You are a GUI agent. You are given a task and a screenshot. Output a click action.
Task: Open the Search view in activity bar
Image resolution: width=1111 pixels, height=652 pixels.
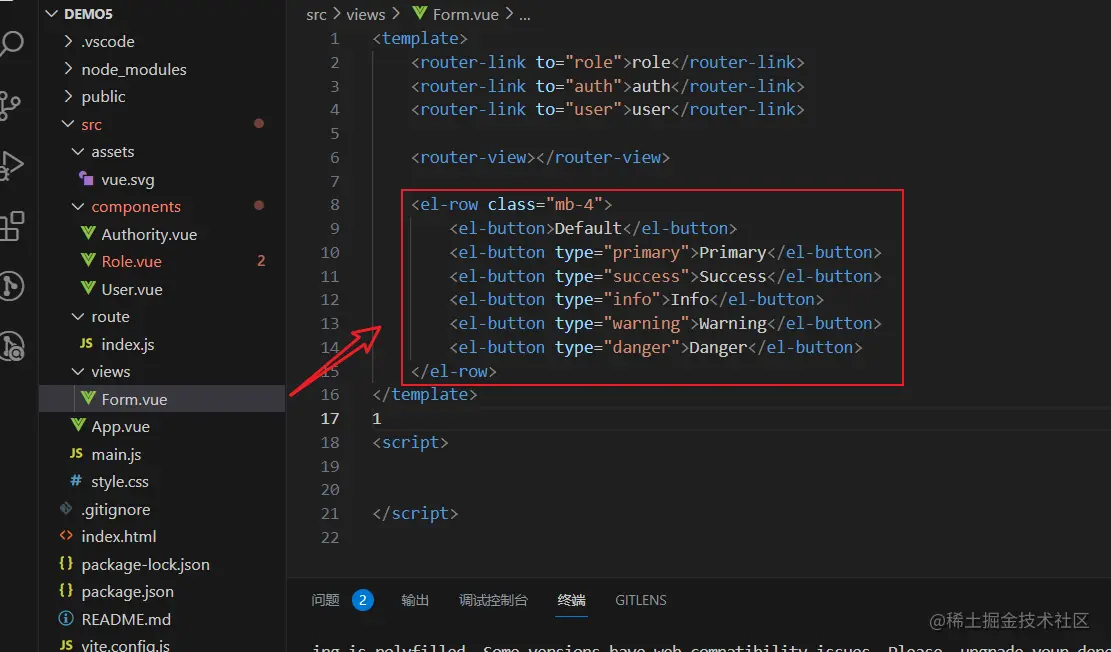pos(10,44)
